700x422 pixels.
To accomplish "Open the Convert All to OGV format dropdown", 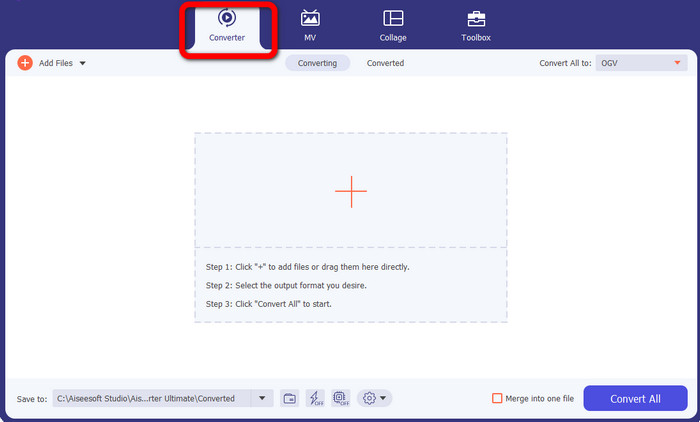I will coord(641,63).
